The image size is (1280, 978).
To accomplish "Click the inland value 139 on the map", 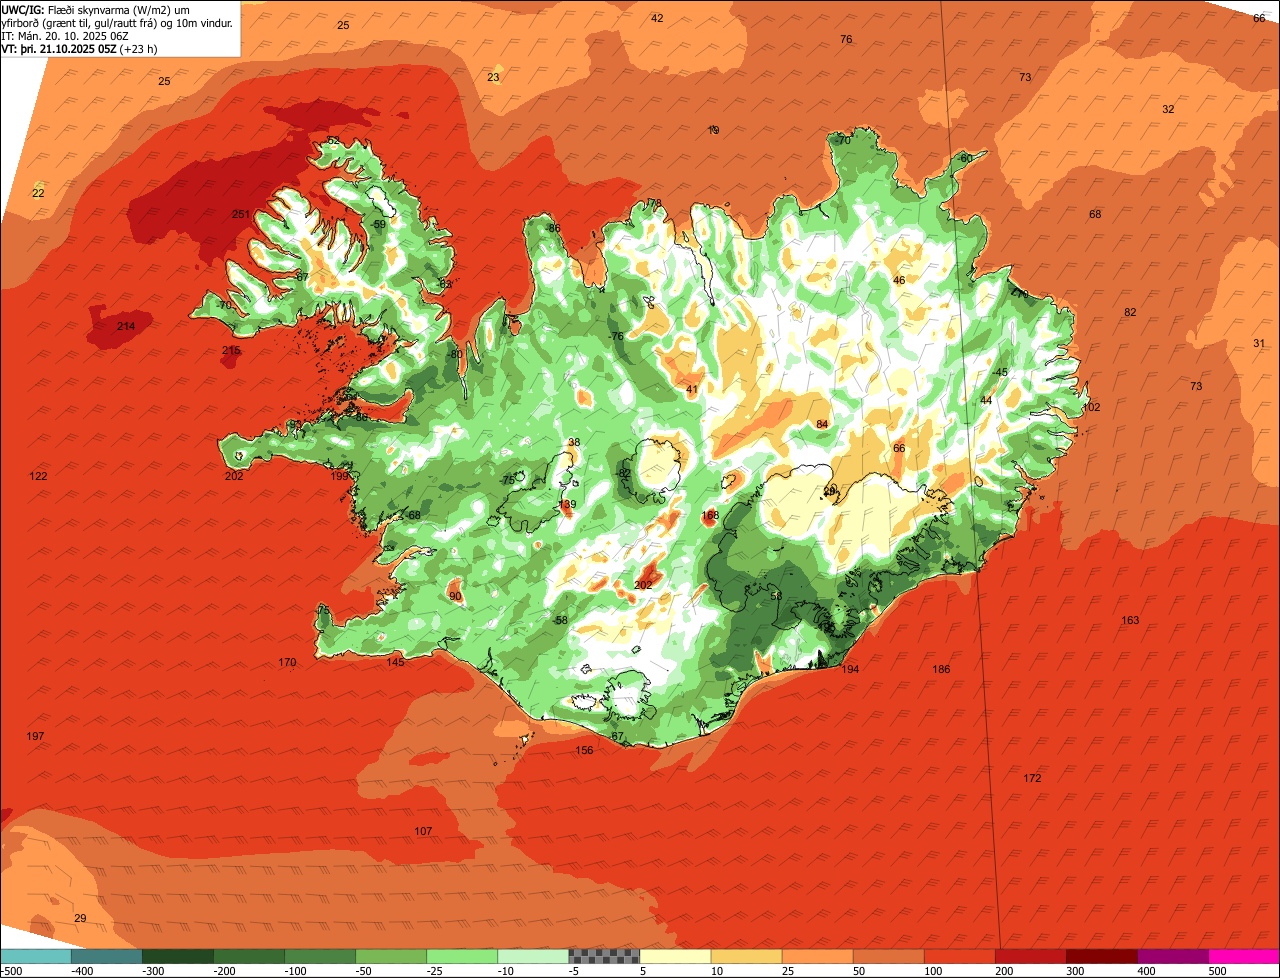I will click(567, 505).
